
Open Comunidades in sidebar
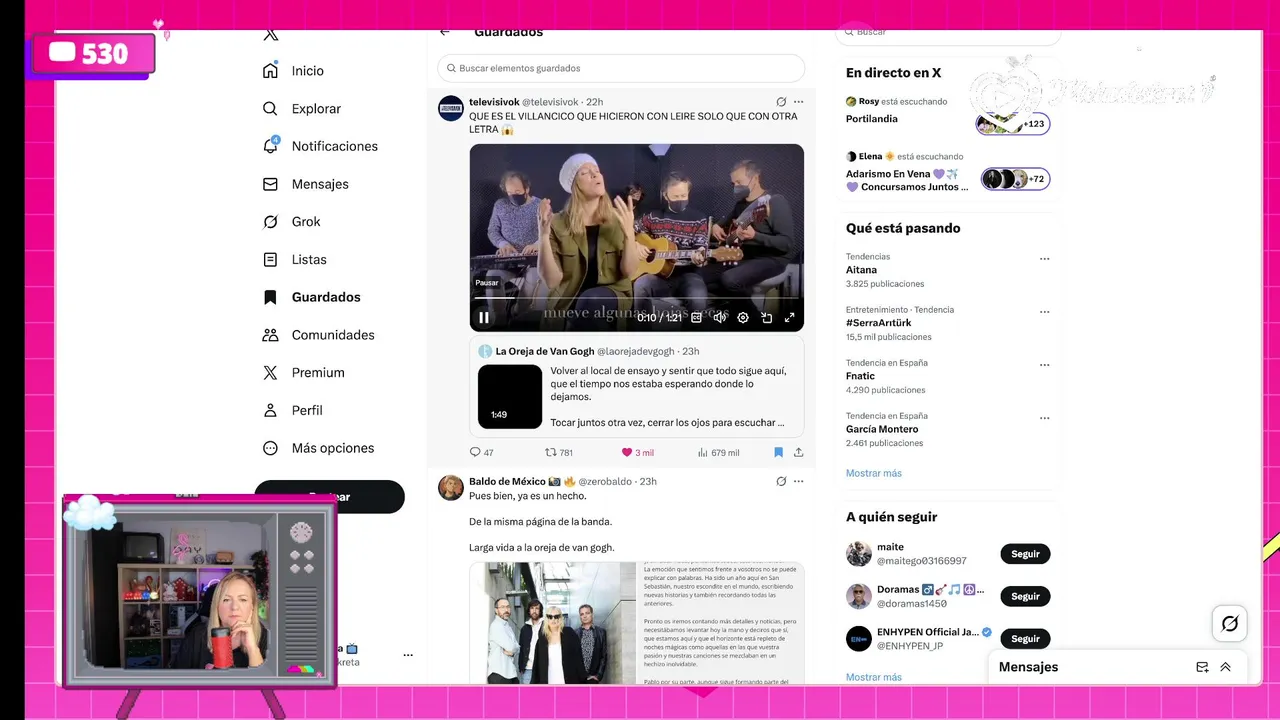[318, 335]
